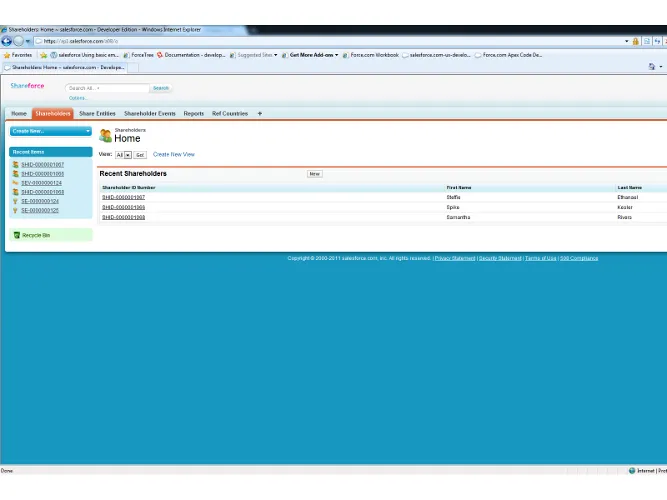667x500 pixels.
Task: Open the 508 Compliance footer link
Action: (579, 258)
